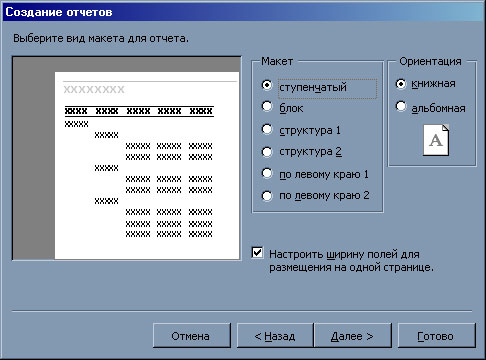Select структура 2 layout
This screenshot has width=486, height=360.
pos(267,152)
